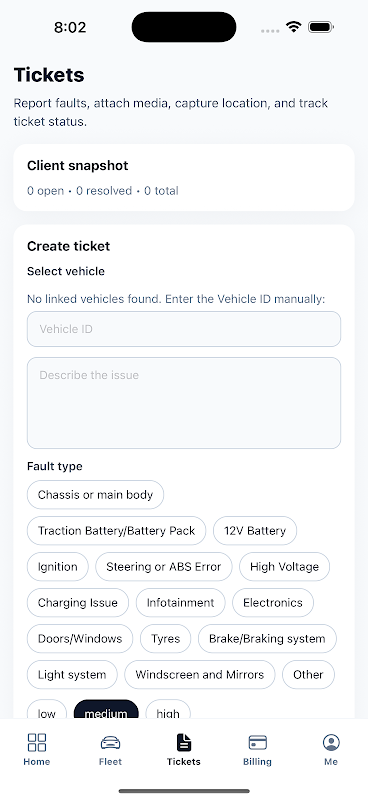Screen dimensions: 368x800
Task: Go to Fleet via car icon
Action: click(110, 742)
